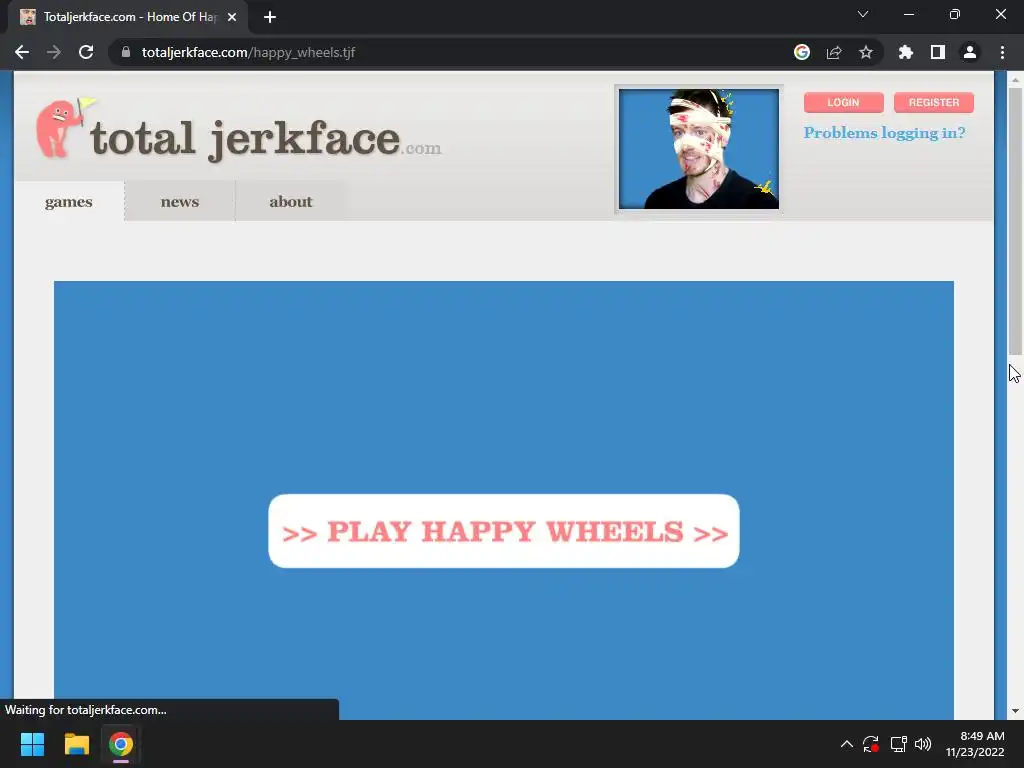
Task: Click the sync update tray icon
Action: [871, 744]
